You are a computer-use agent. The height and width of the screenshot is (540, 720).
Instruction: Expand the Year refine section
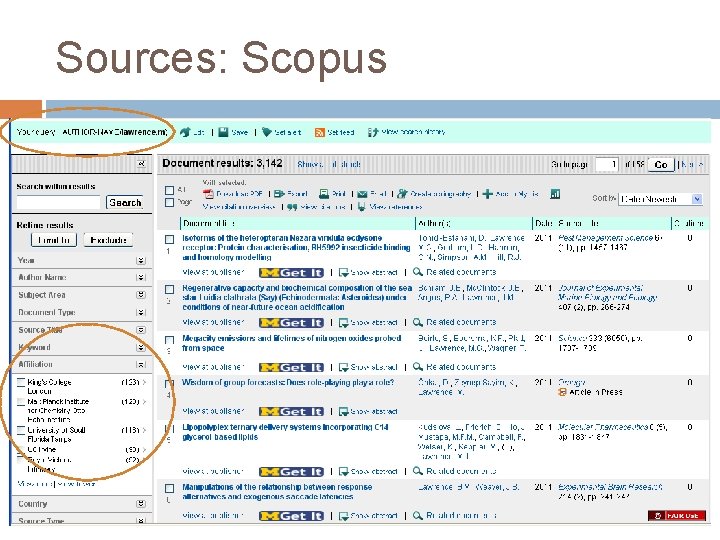point(141,260)
